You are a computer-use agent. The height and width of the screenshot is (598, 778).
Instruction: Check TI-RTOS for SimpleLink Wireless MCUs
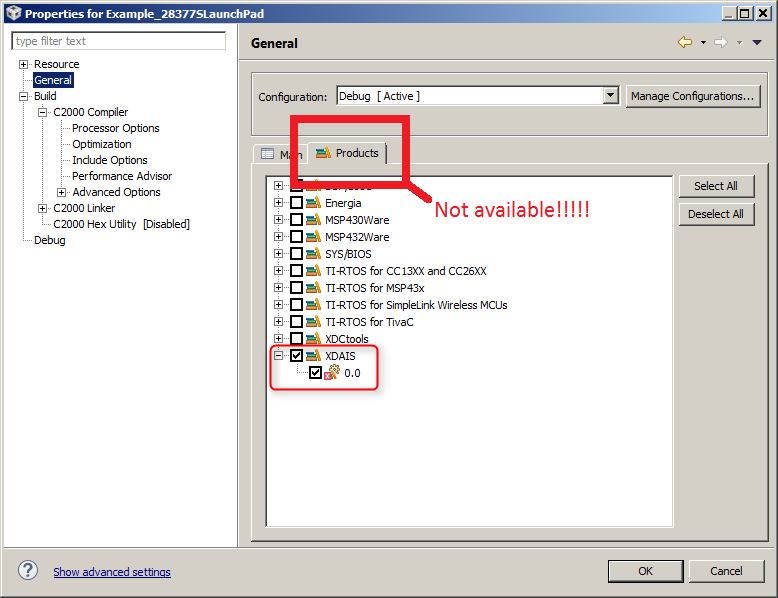click(296, 304)
